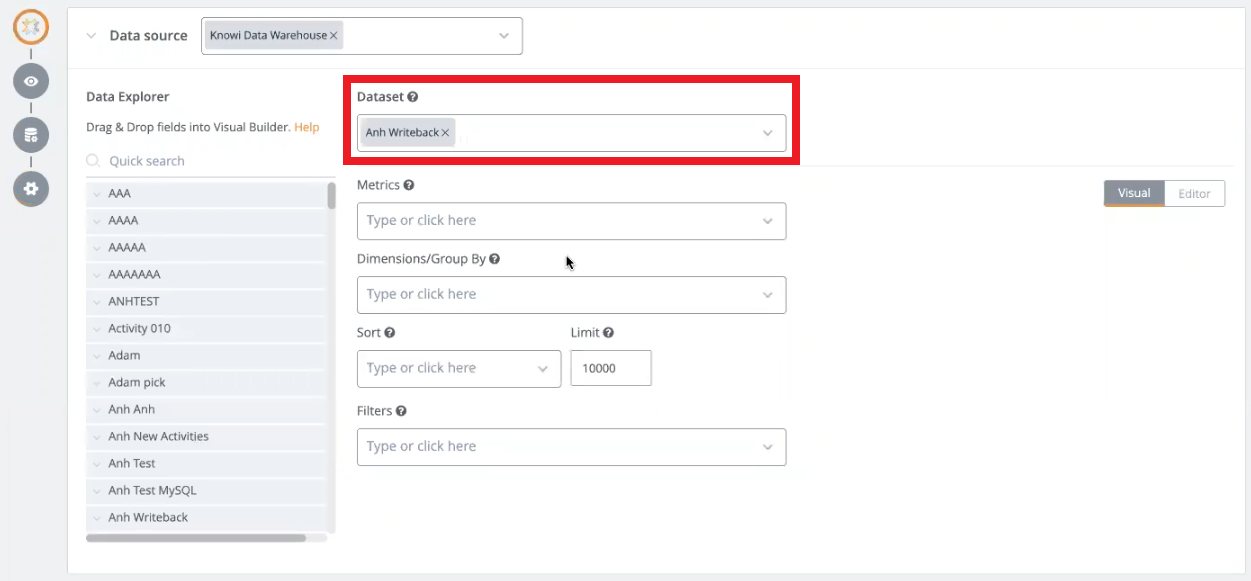1251x581 pixels.
Task: Expand the Anh Writeback item in Data Explorer
Action: (96, 518)
